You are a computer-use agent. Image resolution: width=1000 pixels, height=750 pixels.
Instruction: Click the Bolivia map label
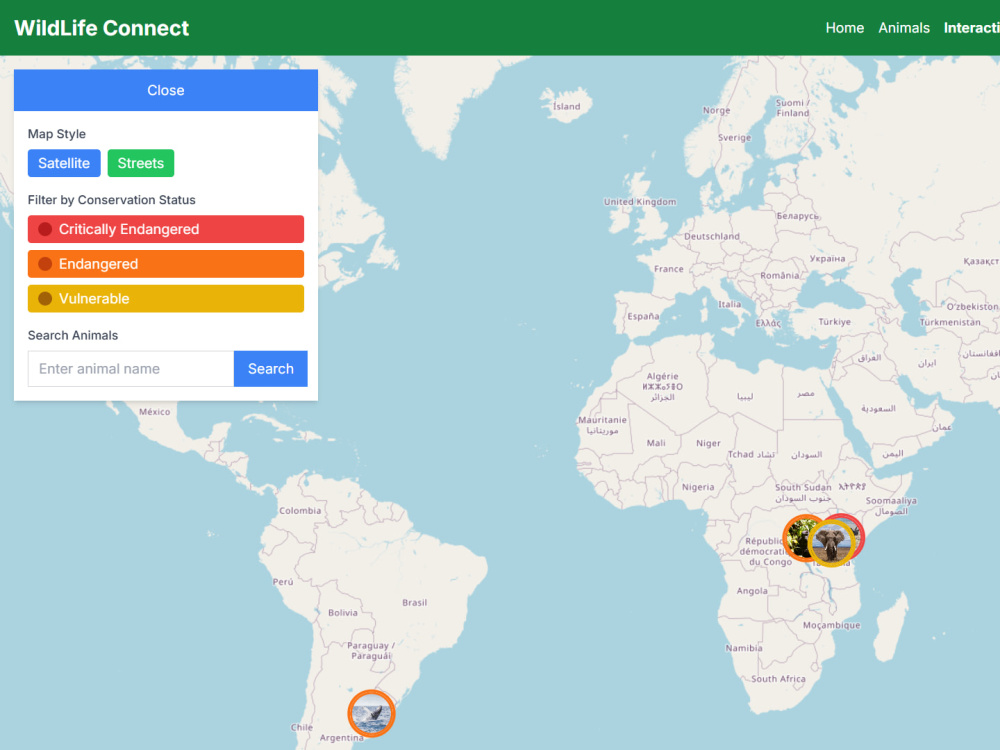tap(342, 612)
